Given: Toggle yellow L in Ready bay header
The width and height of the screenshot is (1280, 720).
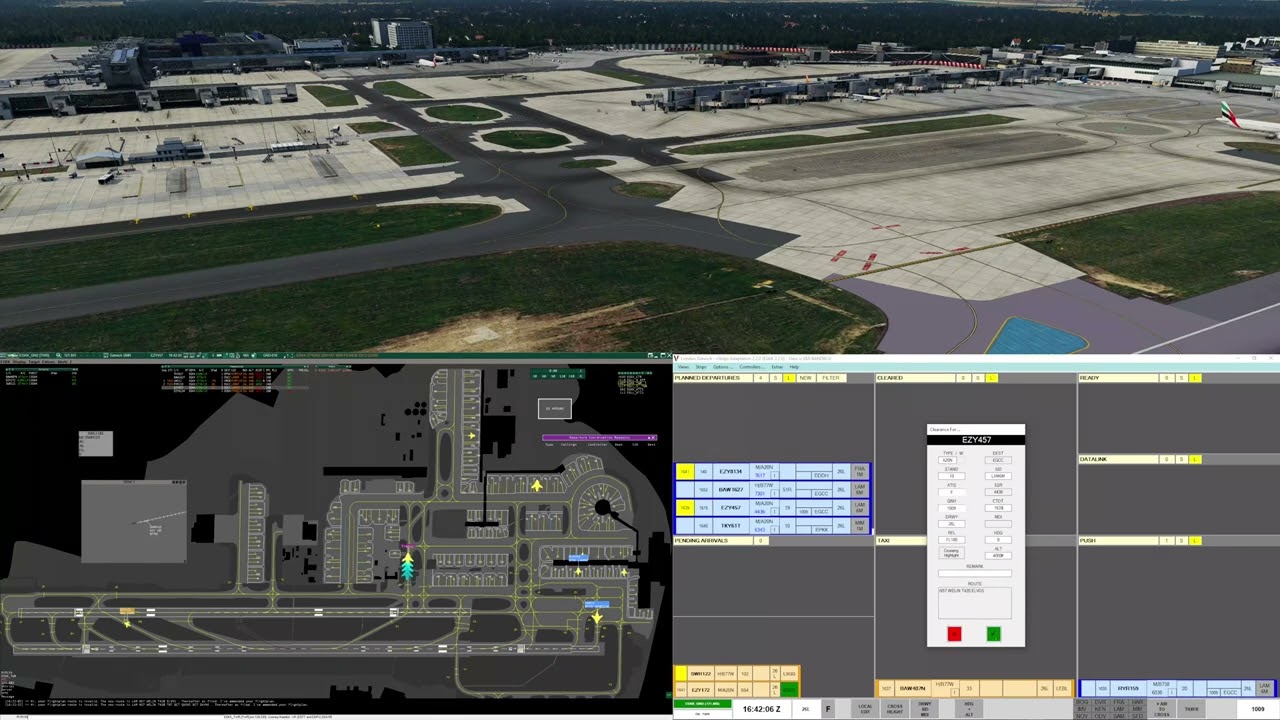Looking at the screenshot, I should pos(1194,378).
